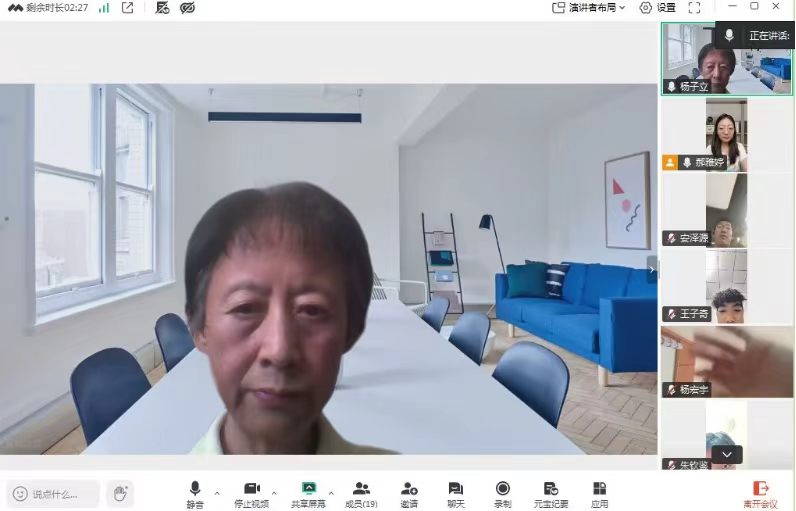Open the 聊天 chat panel

pos(455,495)
